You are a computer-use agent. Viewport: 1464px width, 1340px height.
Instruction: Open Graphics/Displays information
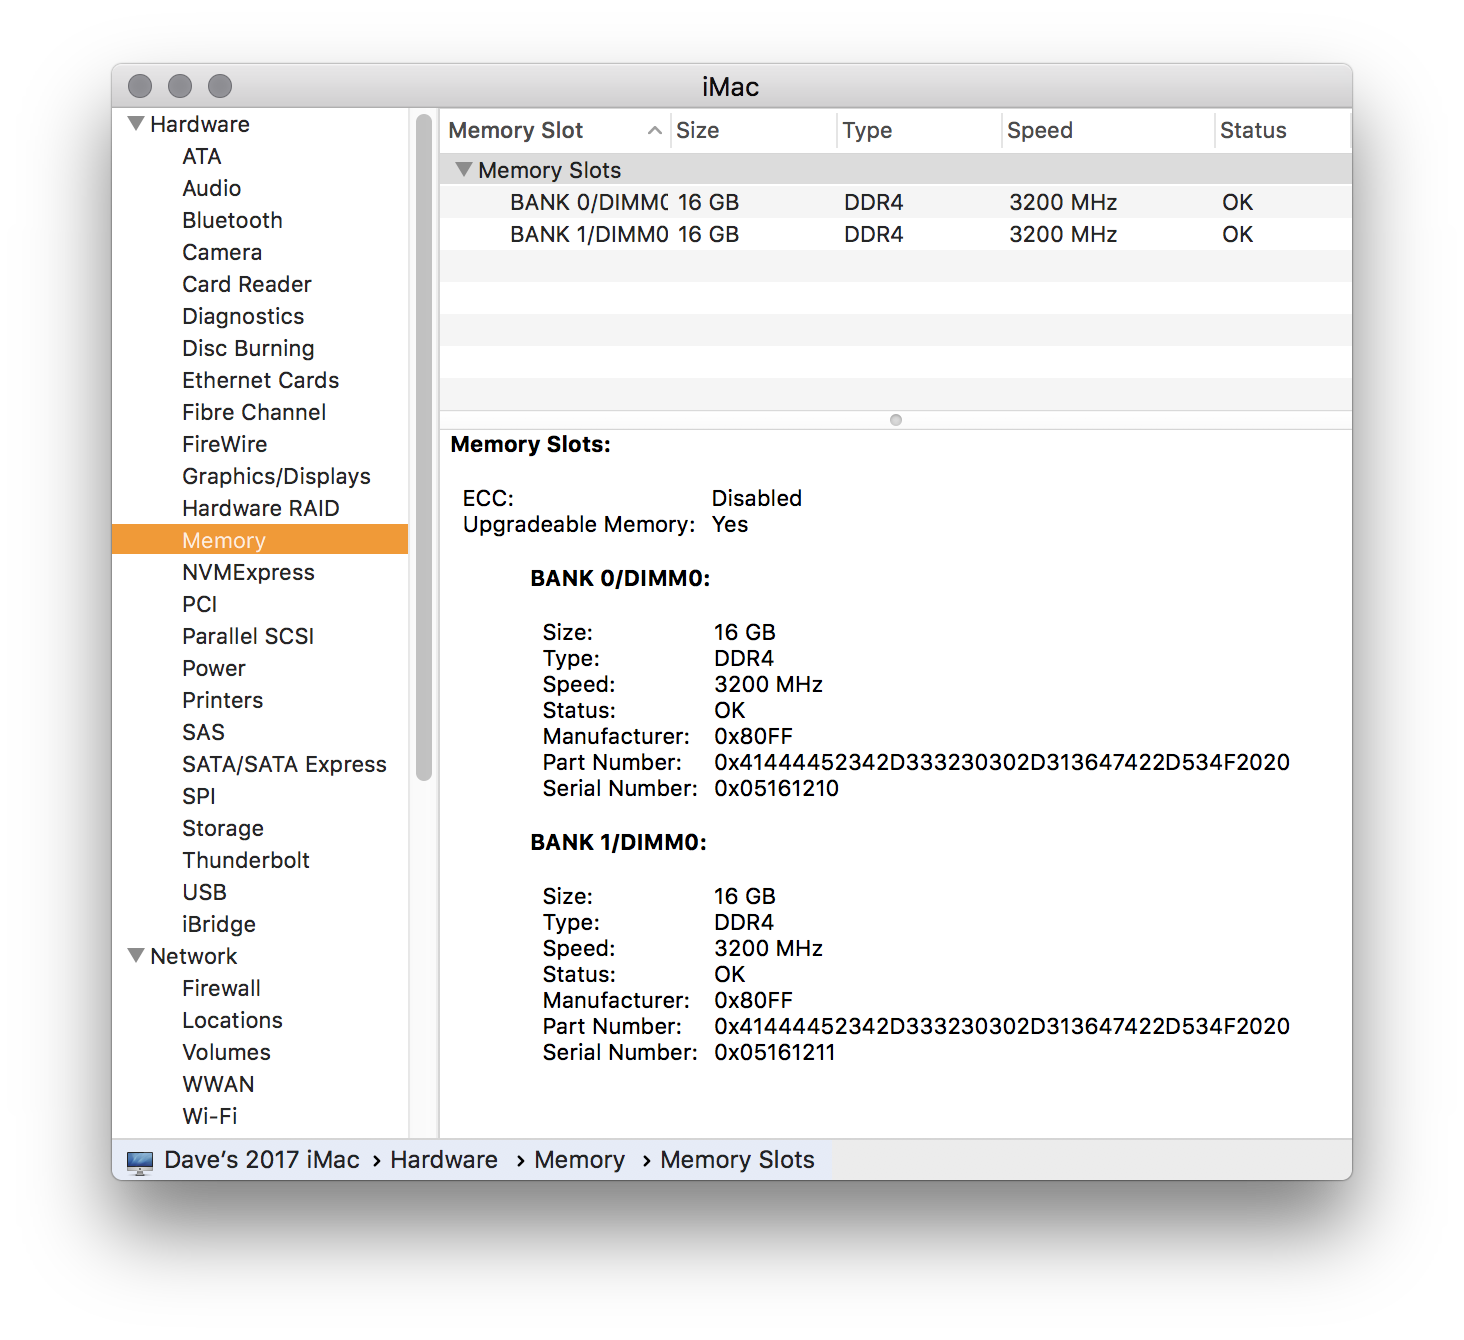[x=276, y=476]
